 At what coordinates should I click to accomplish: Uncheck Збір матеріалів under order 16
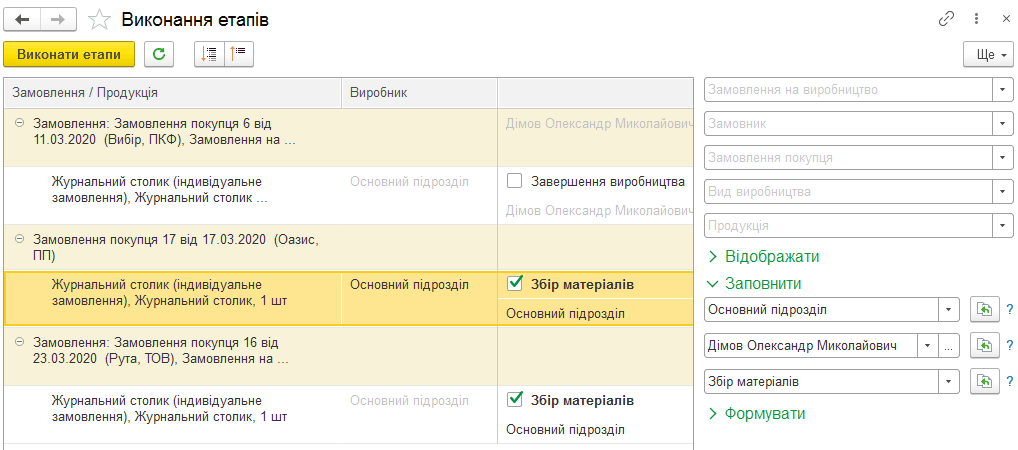(x=515, y=400)
